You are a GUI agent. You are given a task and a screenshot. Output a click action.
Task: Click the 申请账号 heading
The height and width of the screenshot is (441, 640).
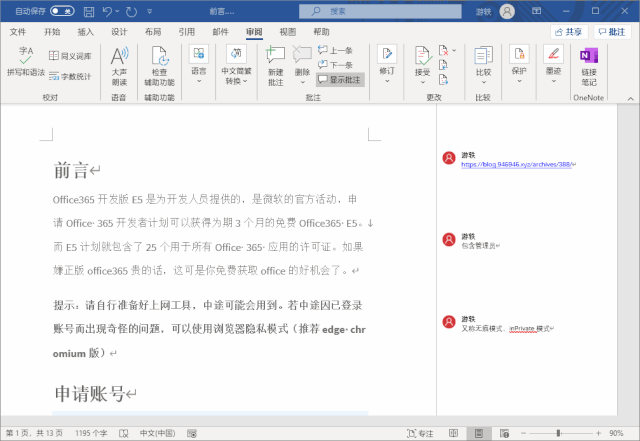pyautogui.click(x=89, y=394)
